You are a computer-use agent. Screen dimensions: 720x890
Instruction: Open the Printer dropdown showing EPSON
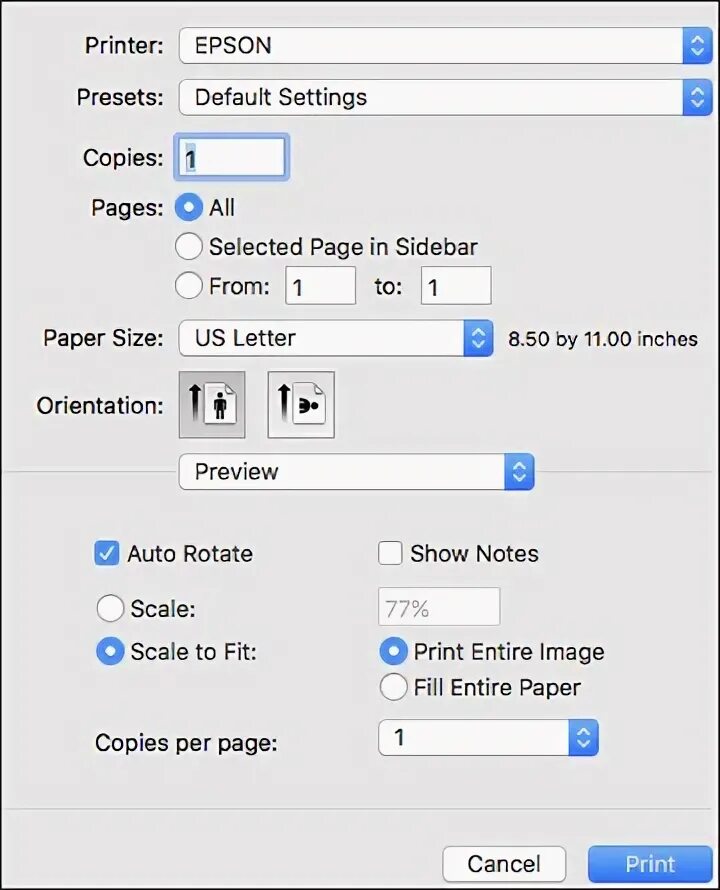tap(445, 46)
